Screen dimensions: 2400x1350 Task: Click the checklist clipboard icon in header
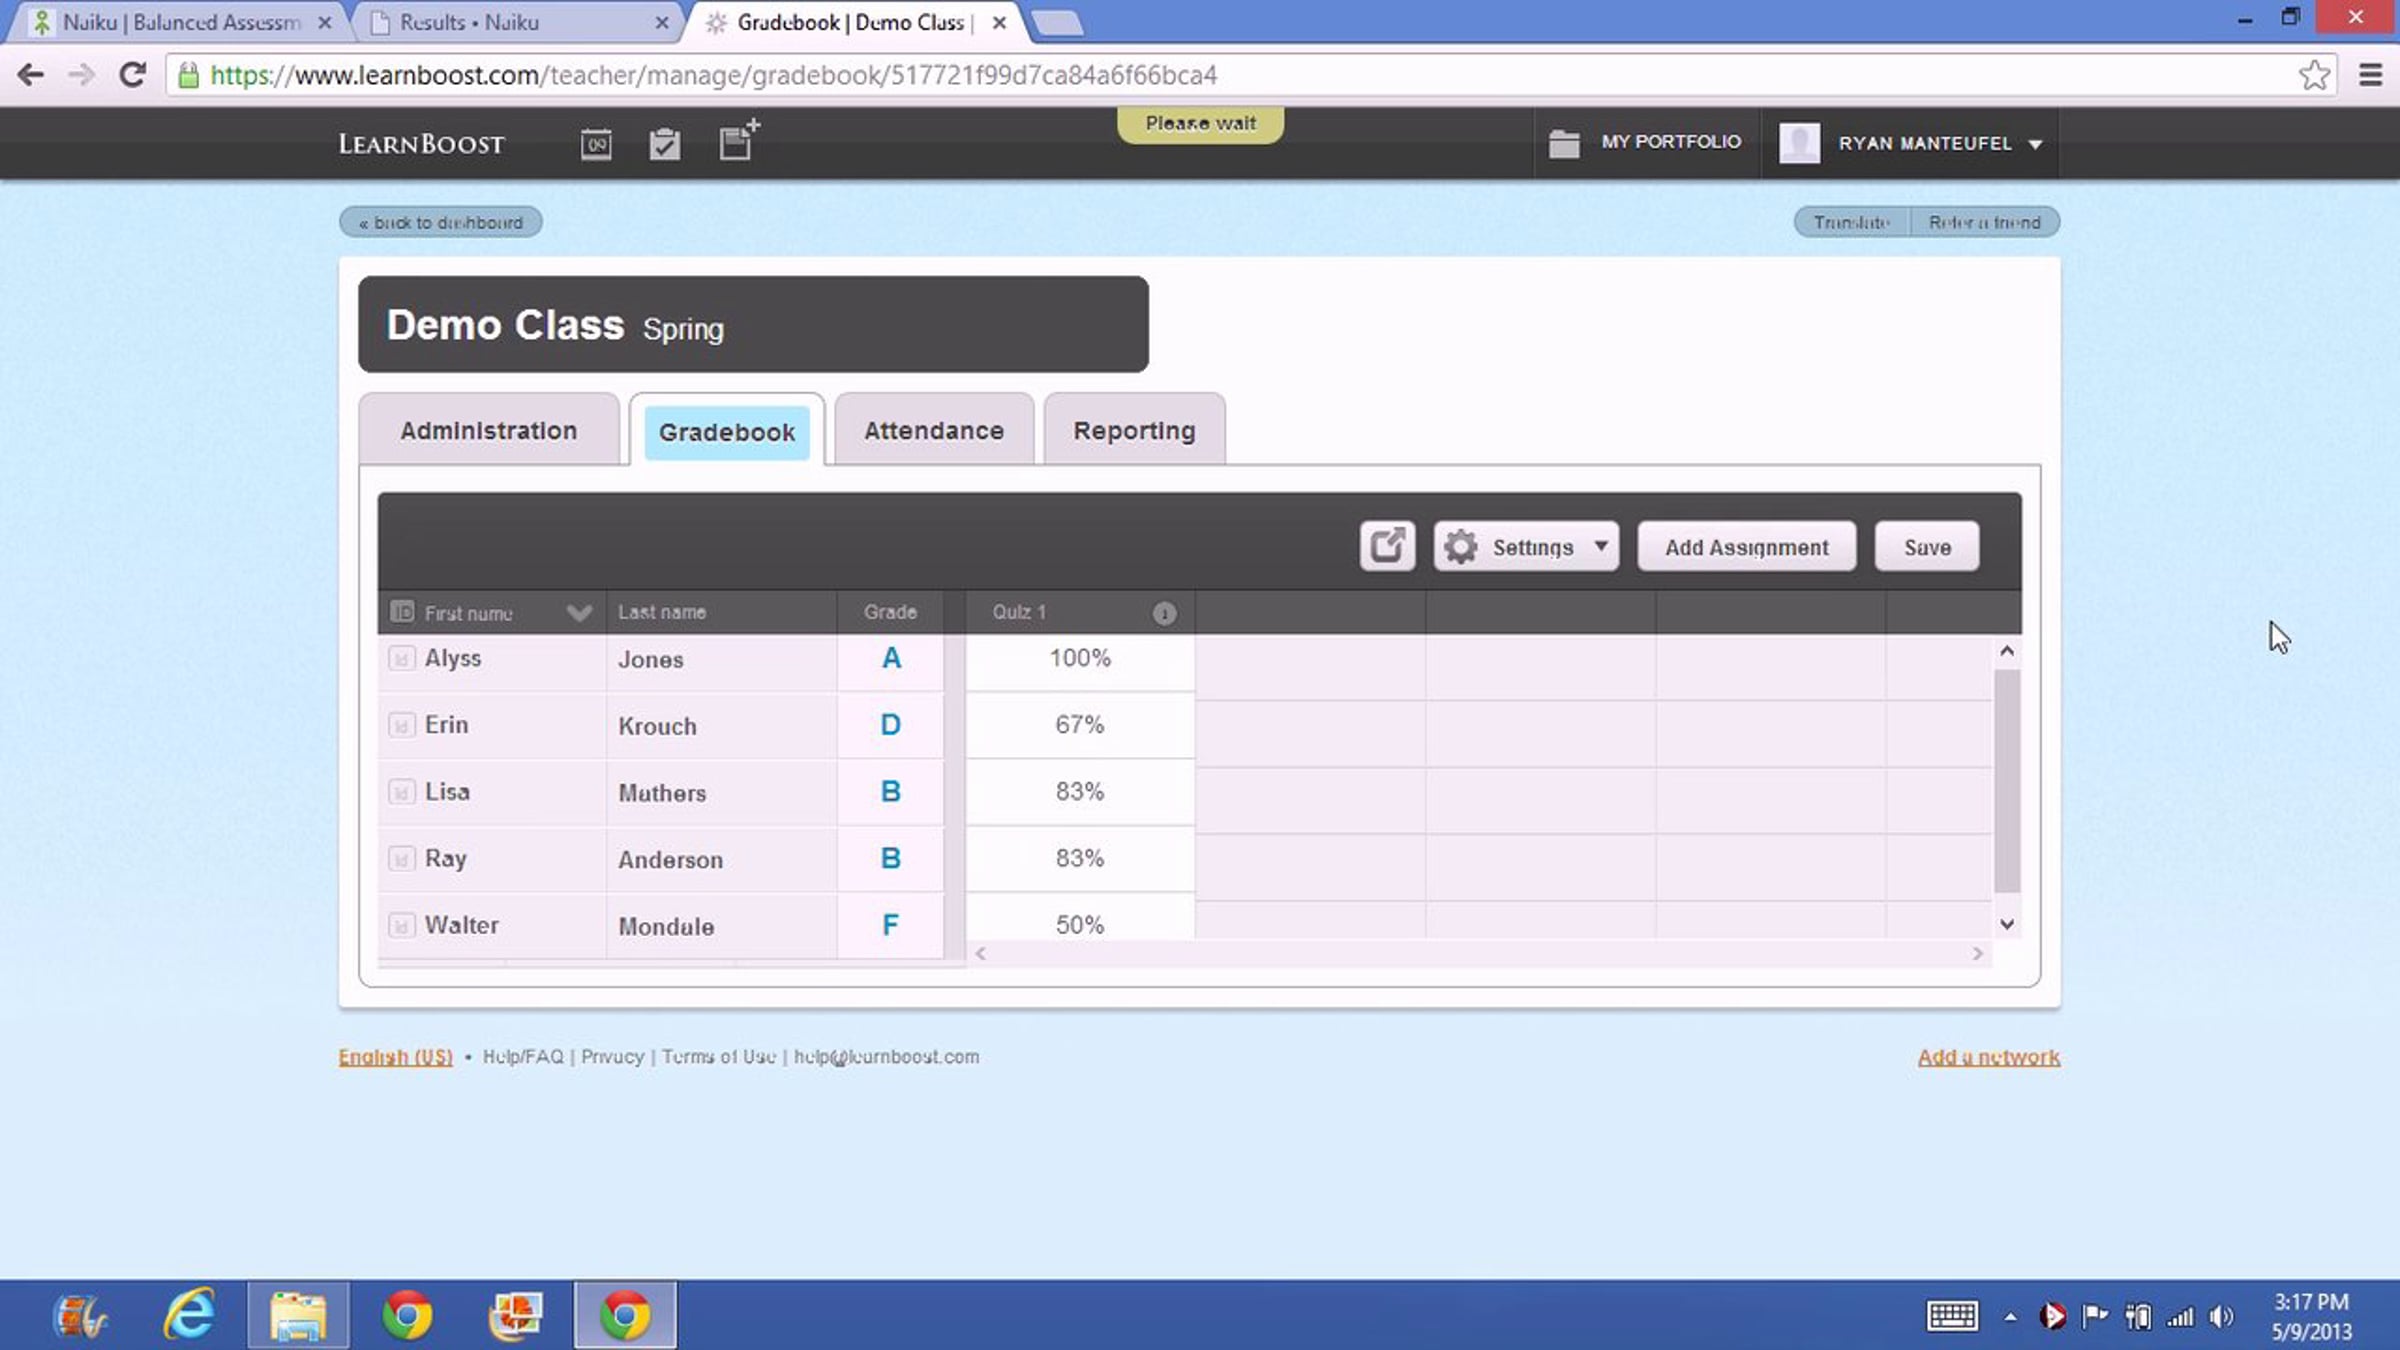pyautogui.click(x=664, y=144)
